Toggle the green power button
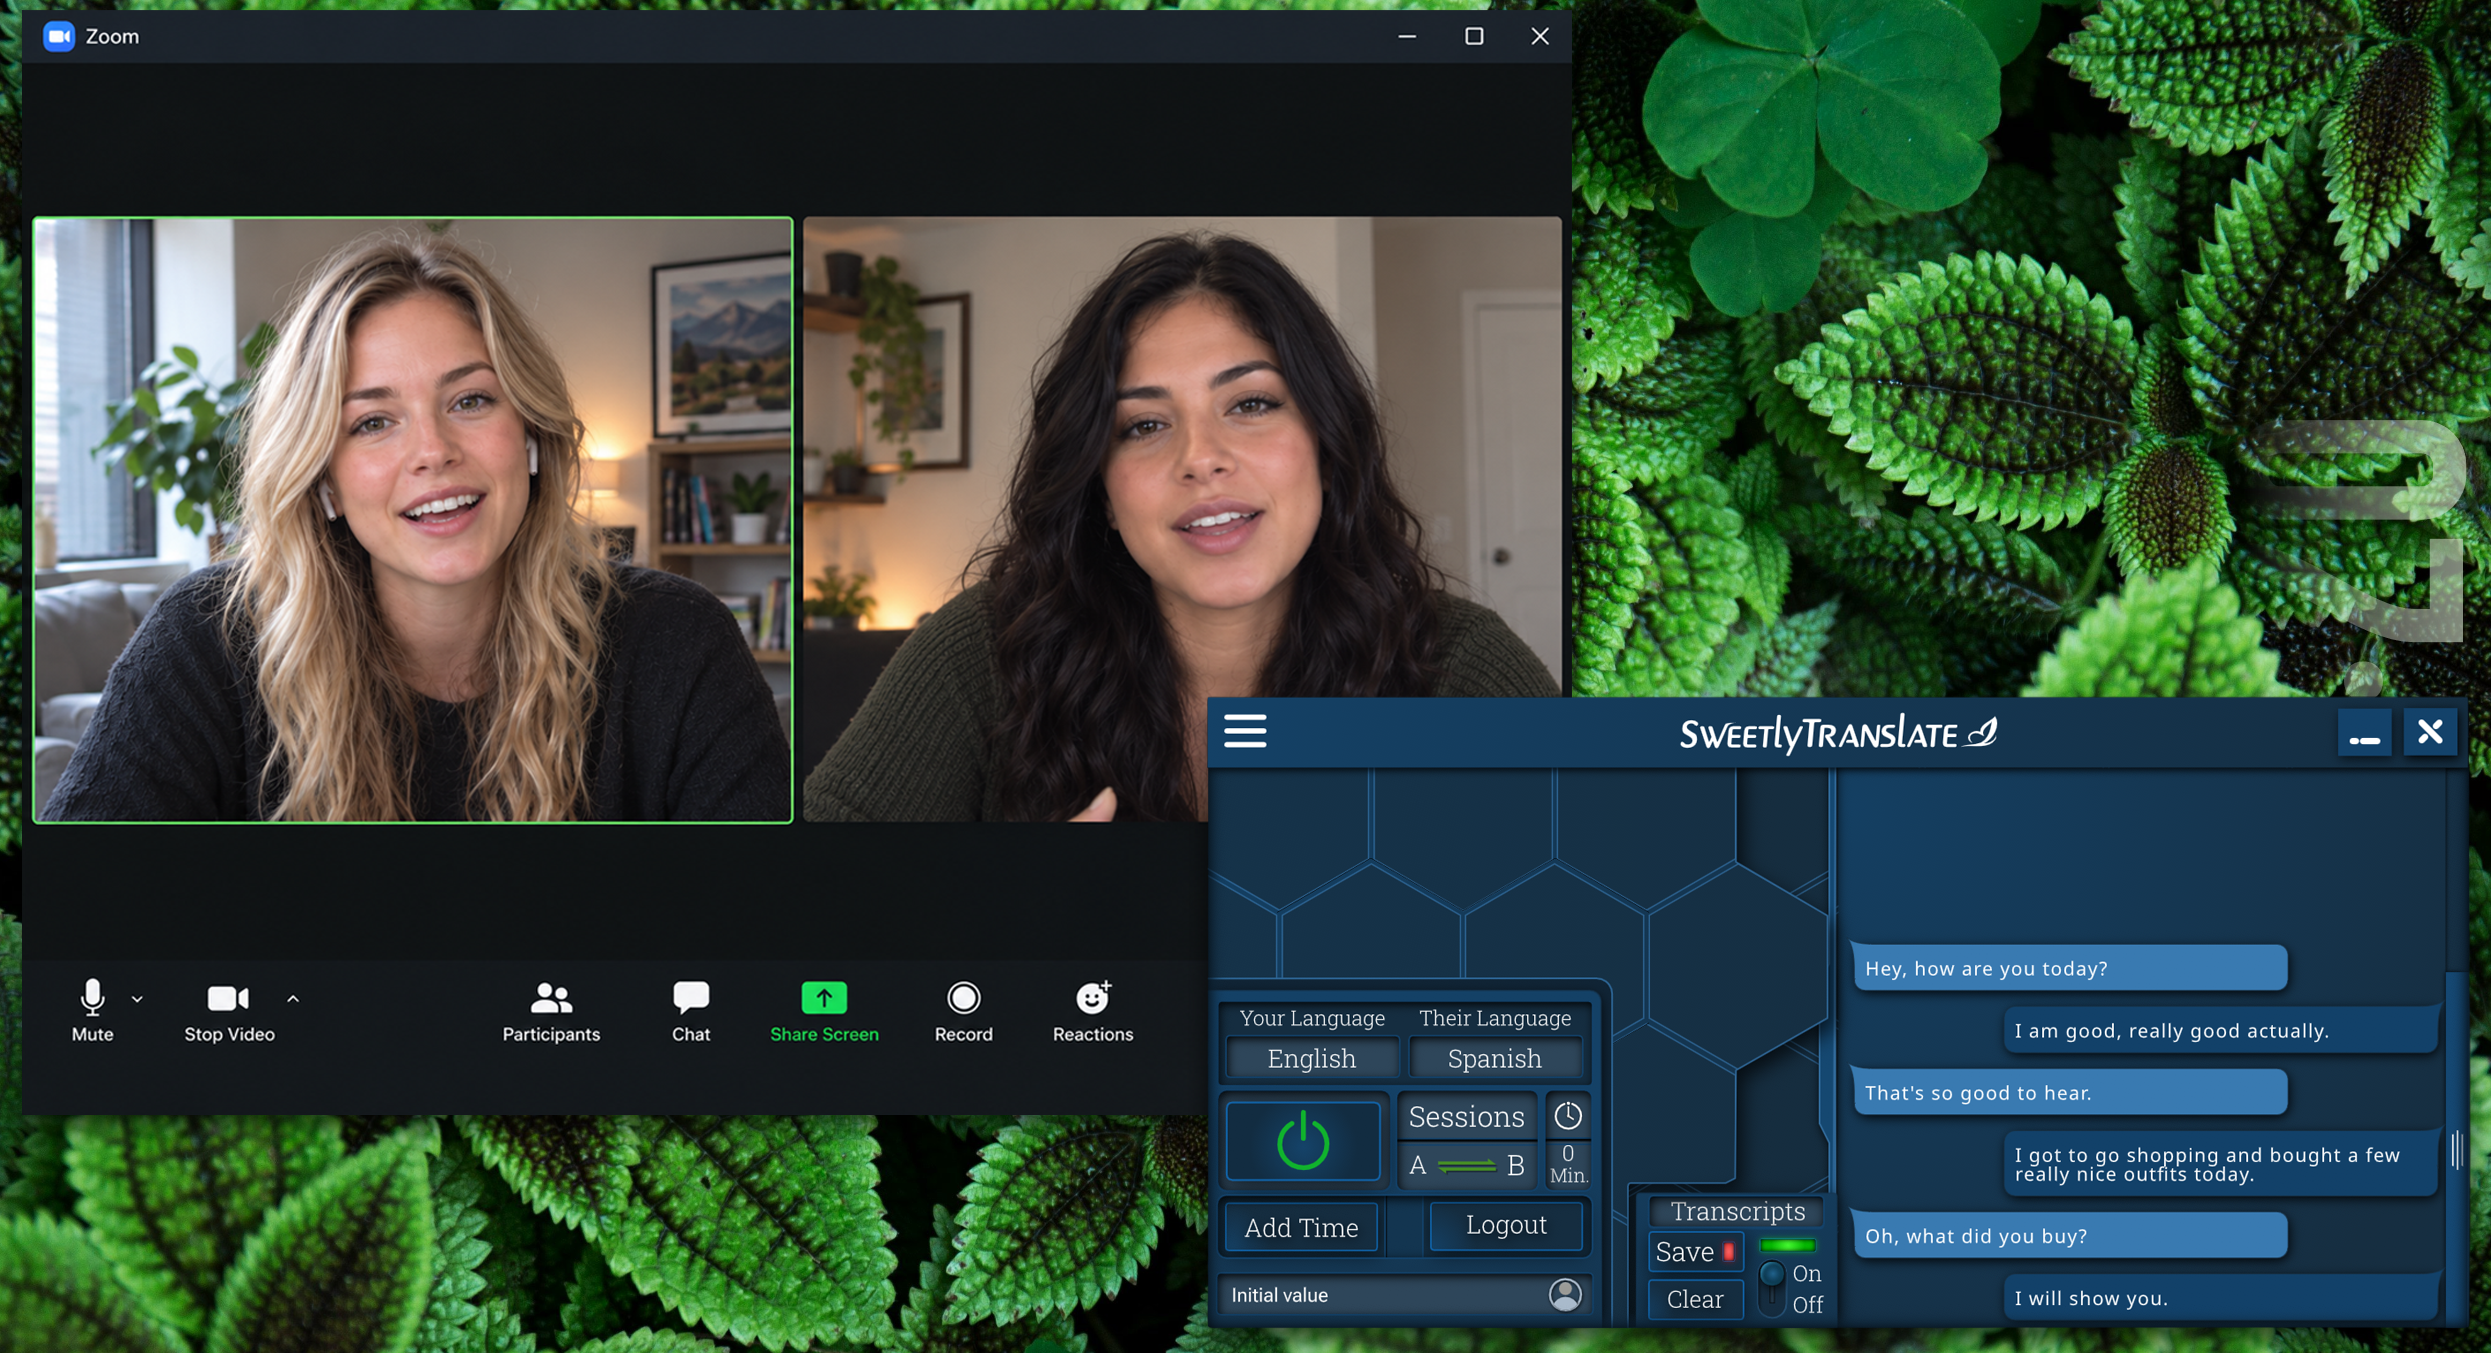This screenshot has height=1353, width=2491. 1302,1141
